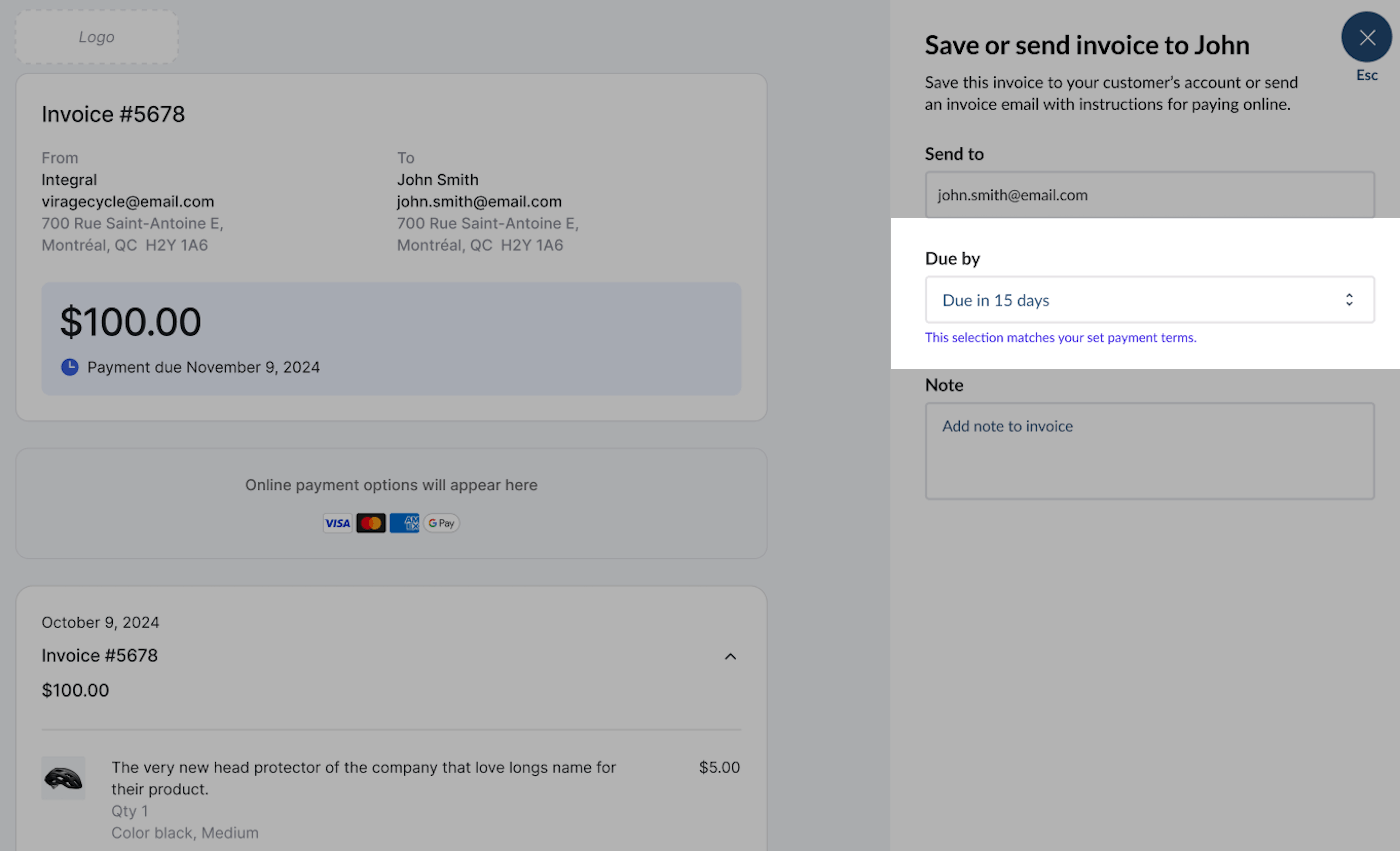Click the Logo placeholder box
Screen dimensions: 1400x851
[96, 36]
